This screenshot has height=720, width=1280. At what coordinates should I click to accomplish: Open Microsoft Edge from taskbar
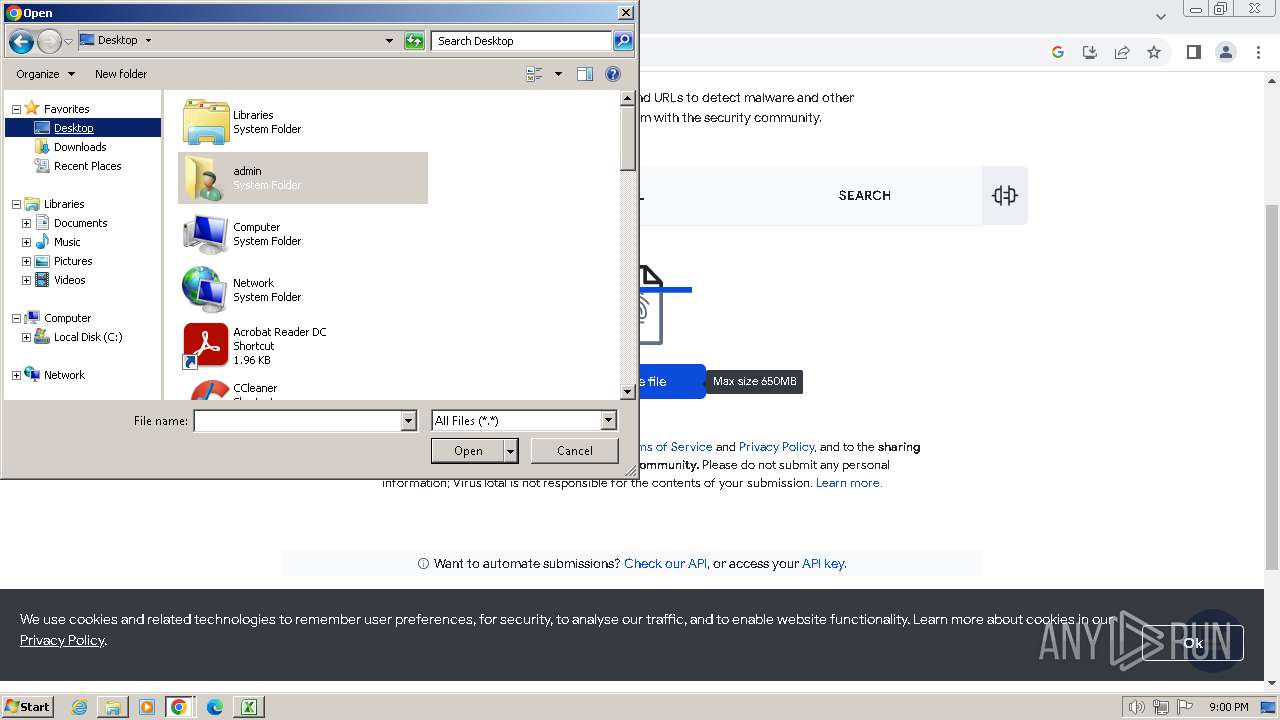(x=214, y=707)
